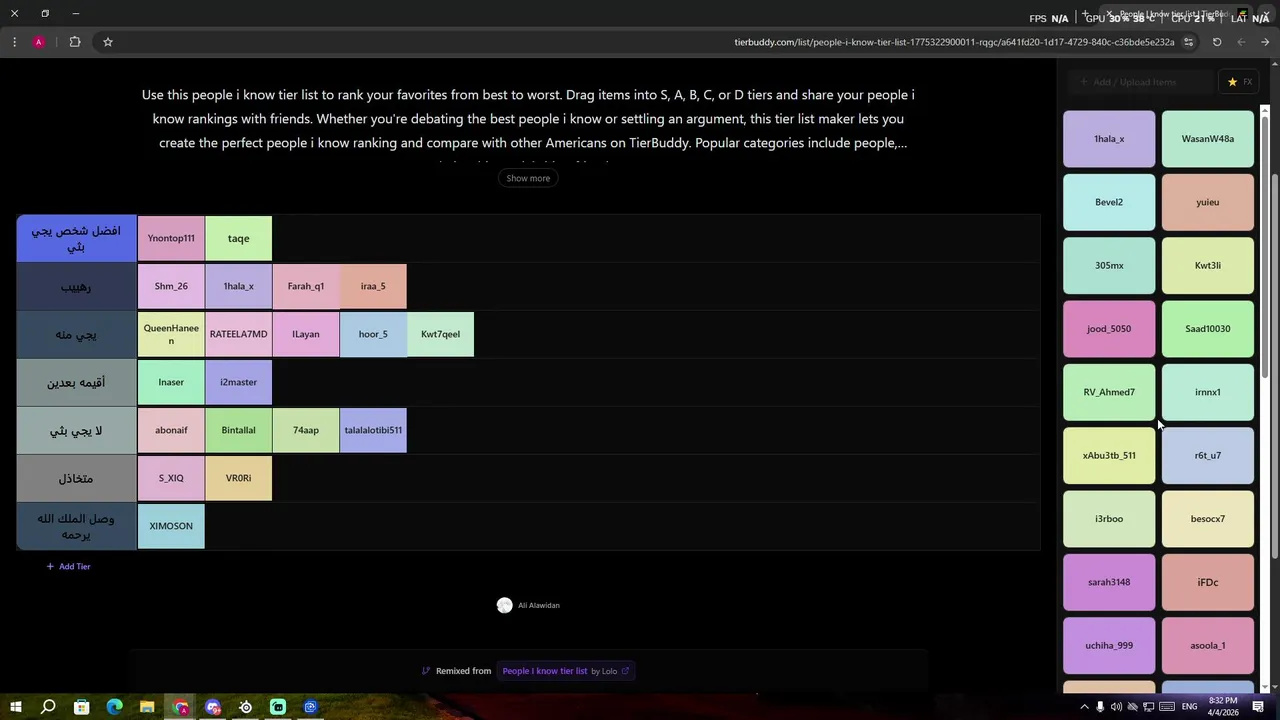Open File Explorer from the taskbar
The width and height of the screenshot is (1280, 720).
pos(147,707)
